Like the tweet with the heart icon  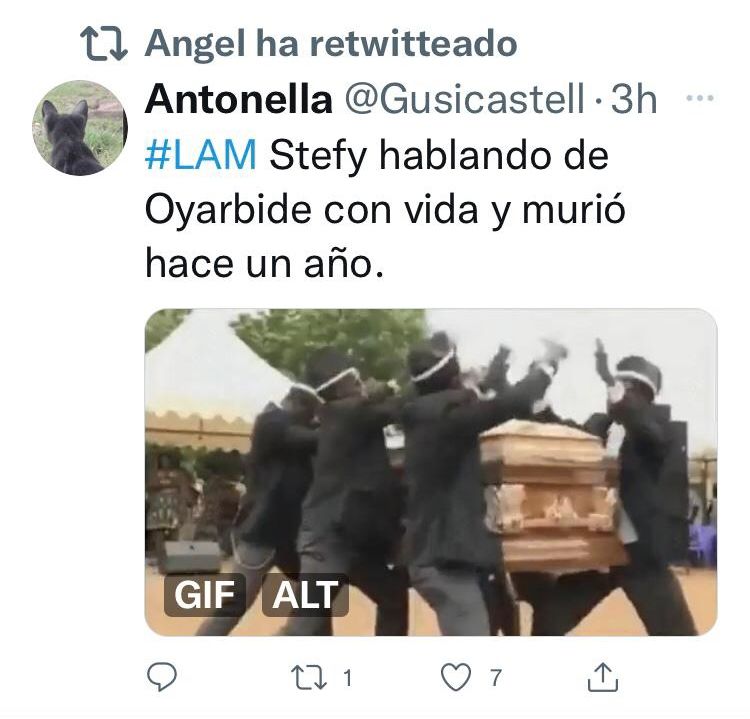click(x=456, y=677)
